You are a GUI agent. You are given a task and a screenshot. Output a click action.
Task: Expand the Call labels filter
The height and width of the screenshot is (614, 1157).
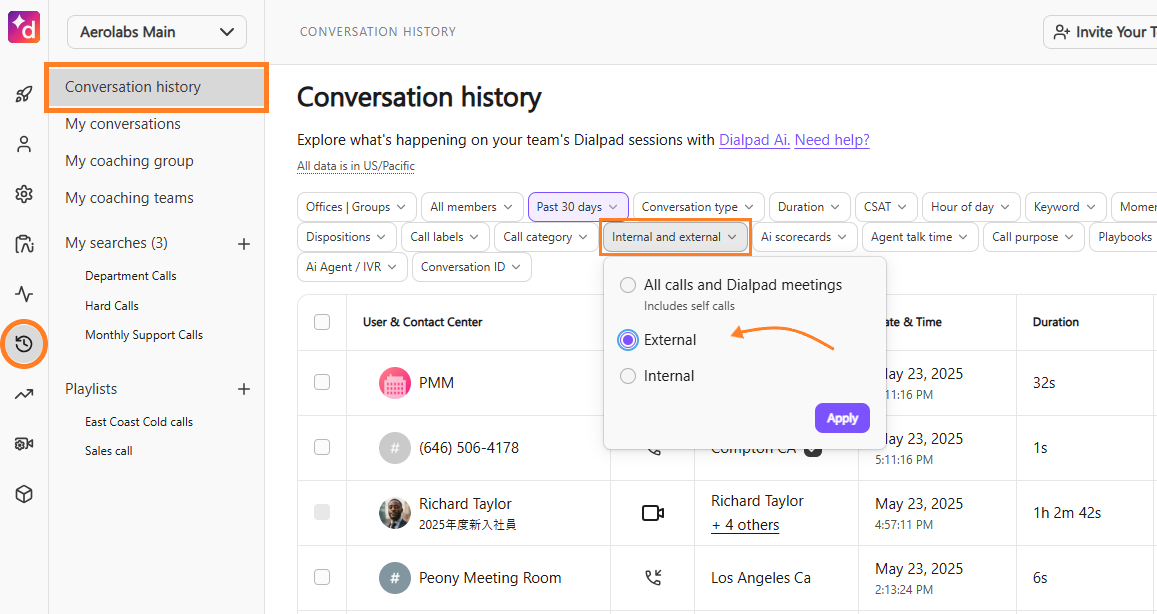tap(445, 237)
